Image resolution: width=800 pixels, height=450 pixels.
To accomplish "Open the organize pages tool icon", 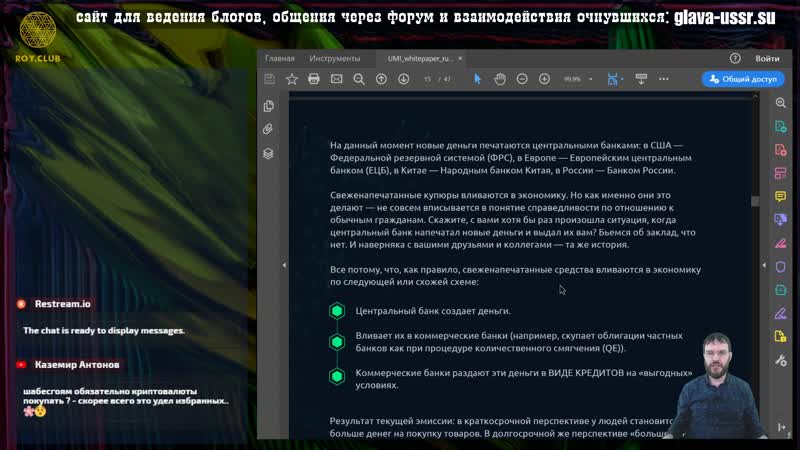I will coord(781,173).
